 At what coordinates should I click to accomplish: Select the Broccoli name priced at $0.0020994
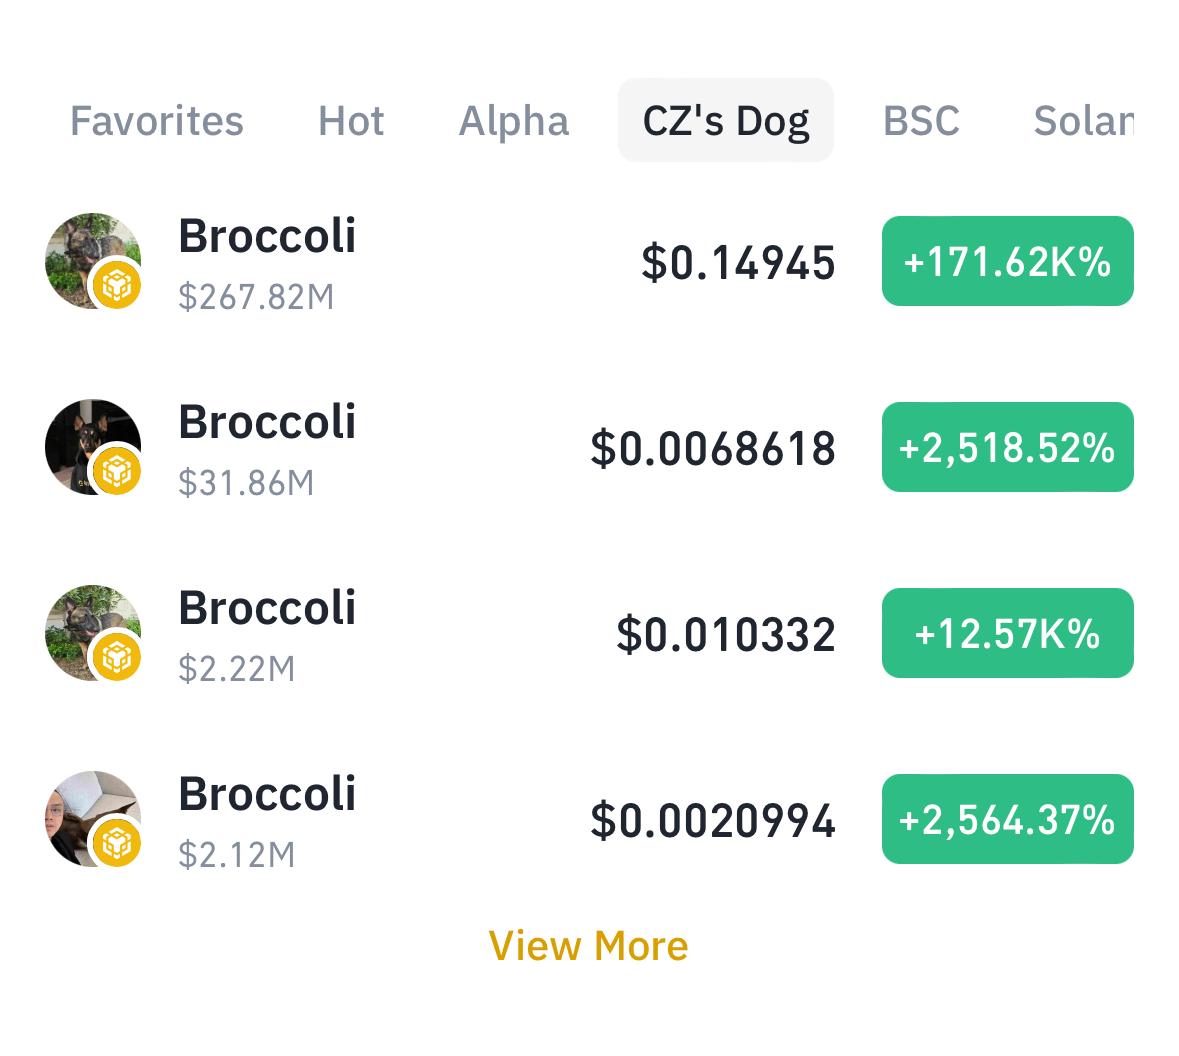click(267, 793)
